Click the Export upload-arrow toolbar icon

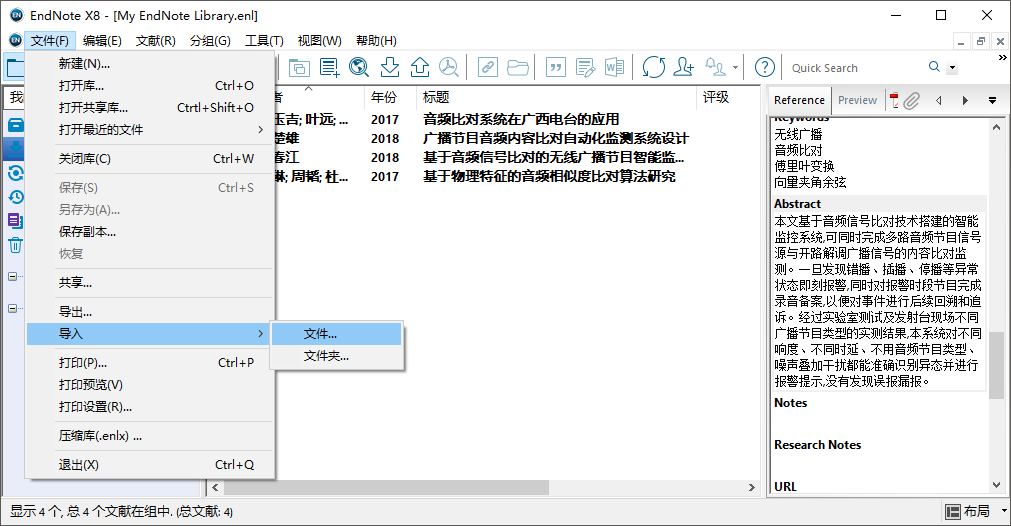click(419, 67)
